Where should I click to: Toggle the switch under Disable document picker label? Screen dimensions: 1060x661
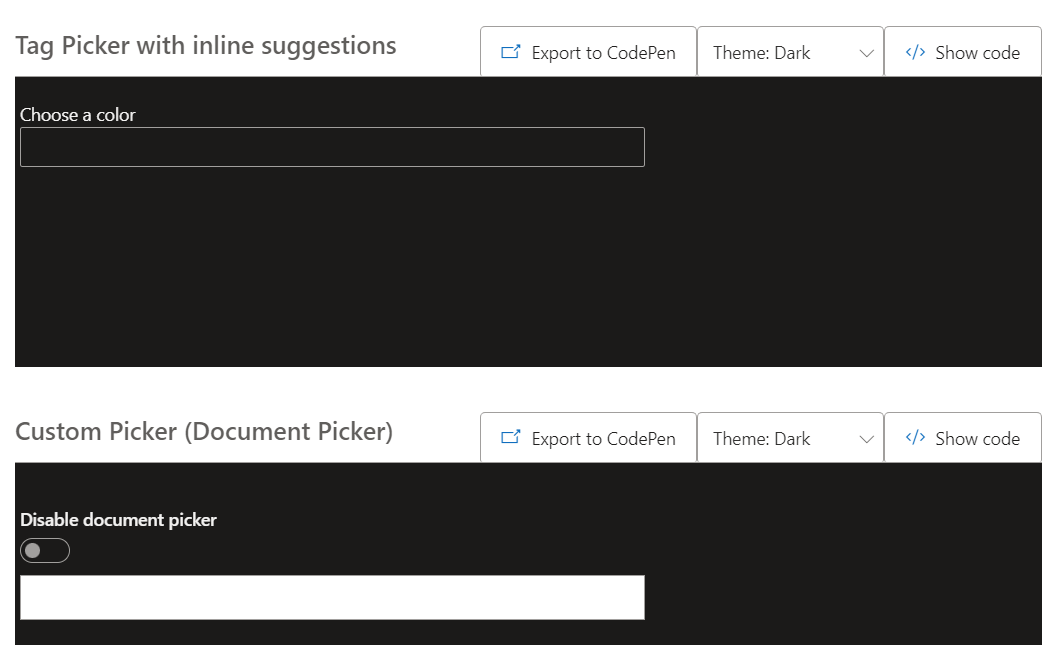coord(45,550)
